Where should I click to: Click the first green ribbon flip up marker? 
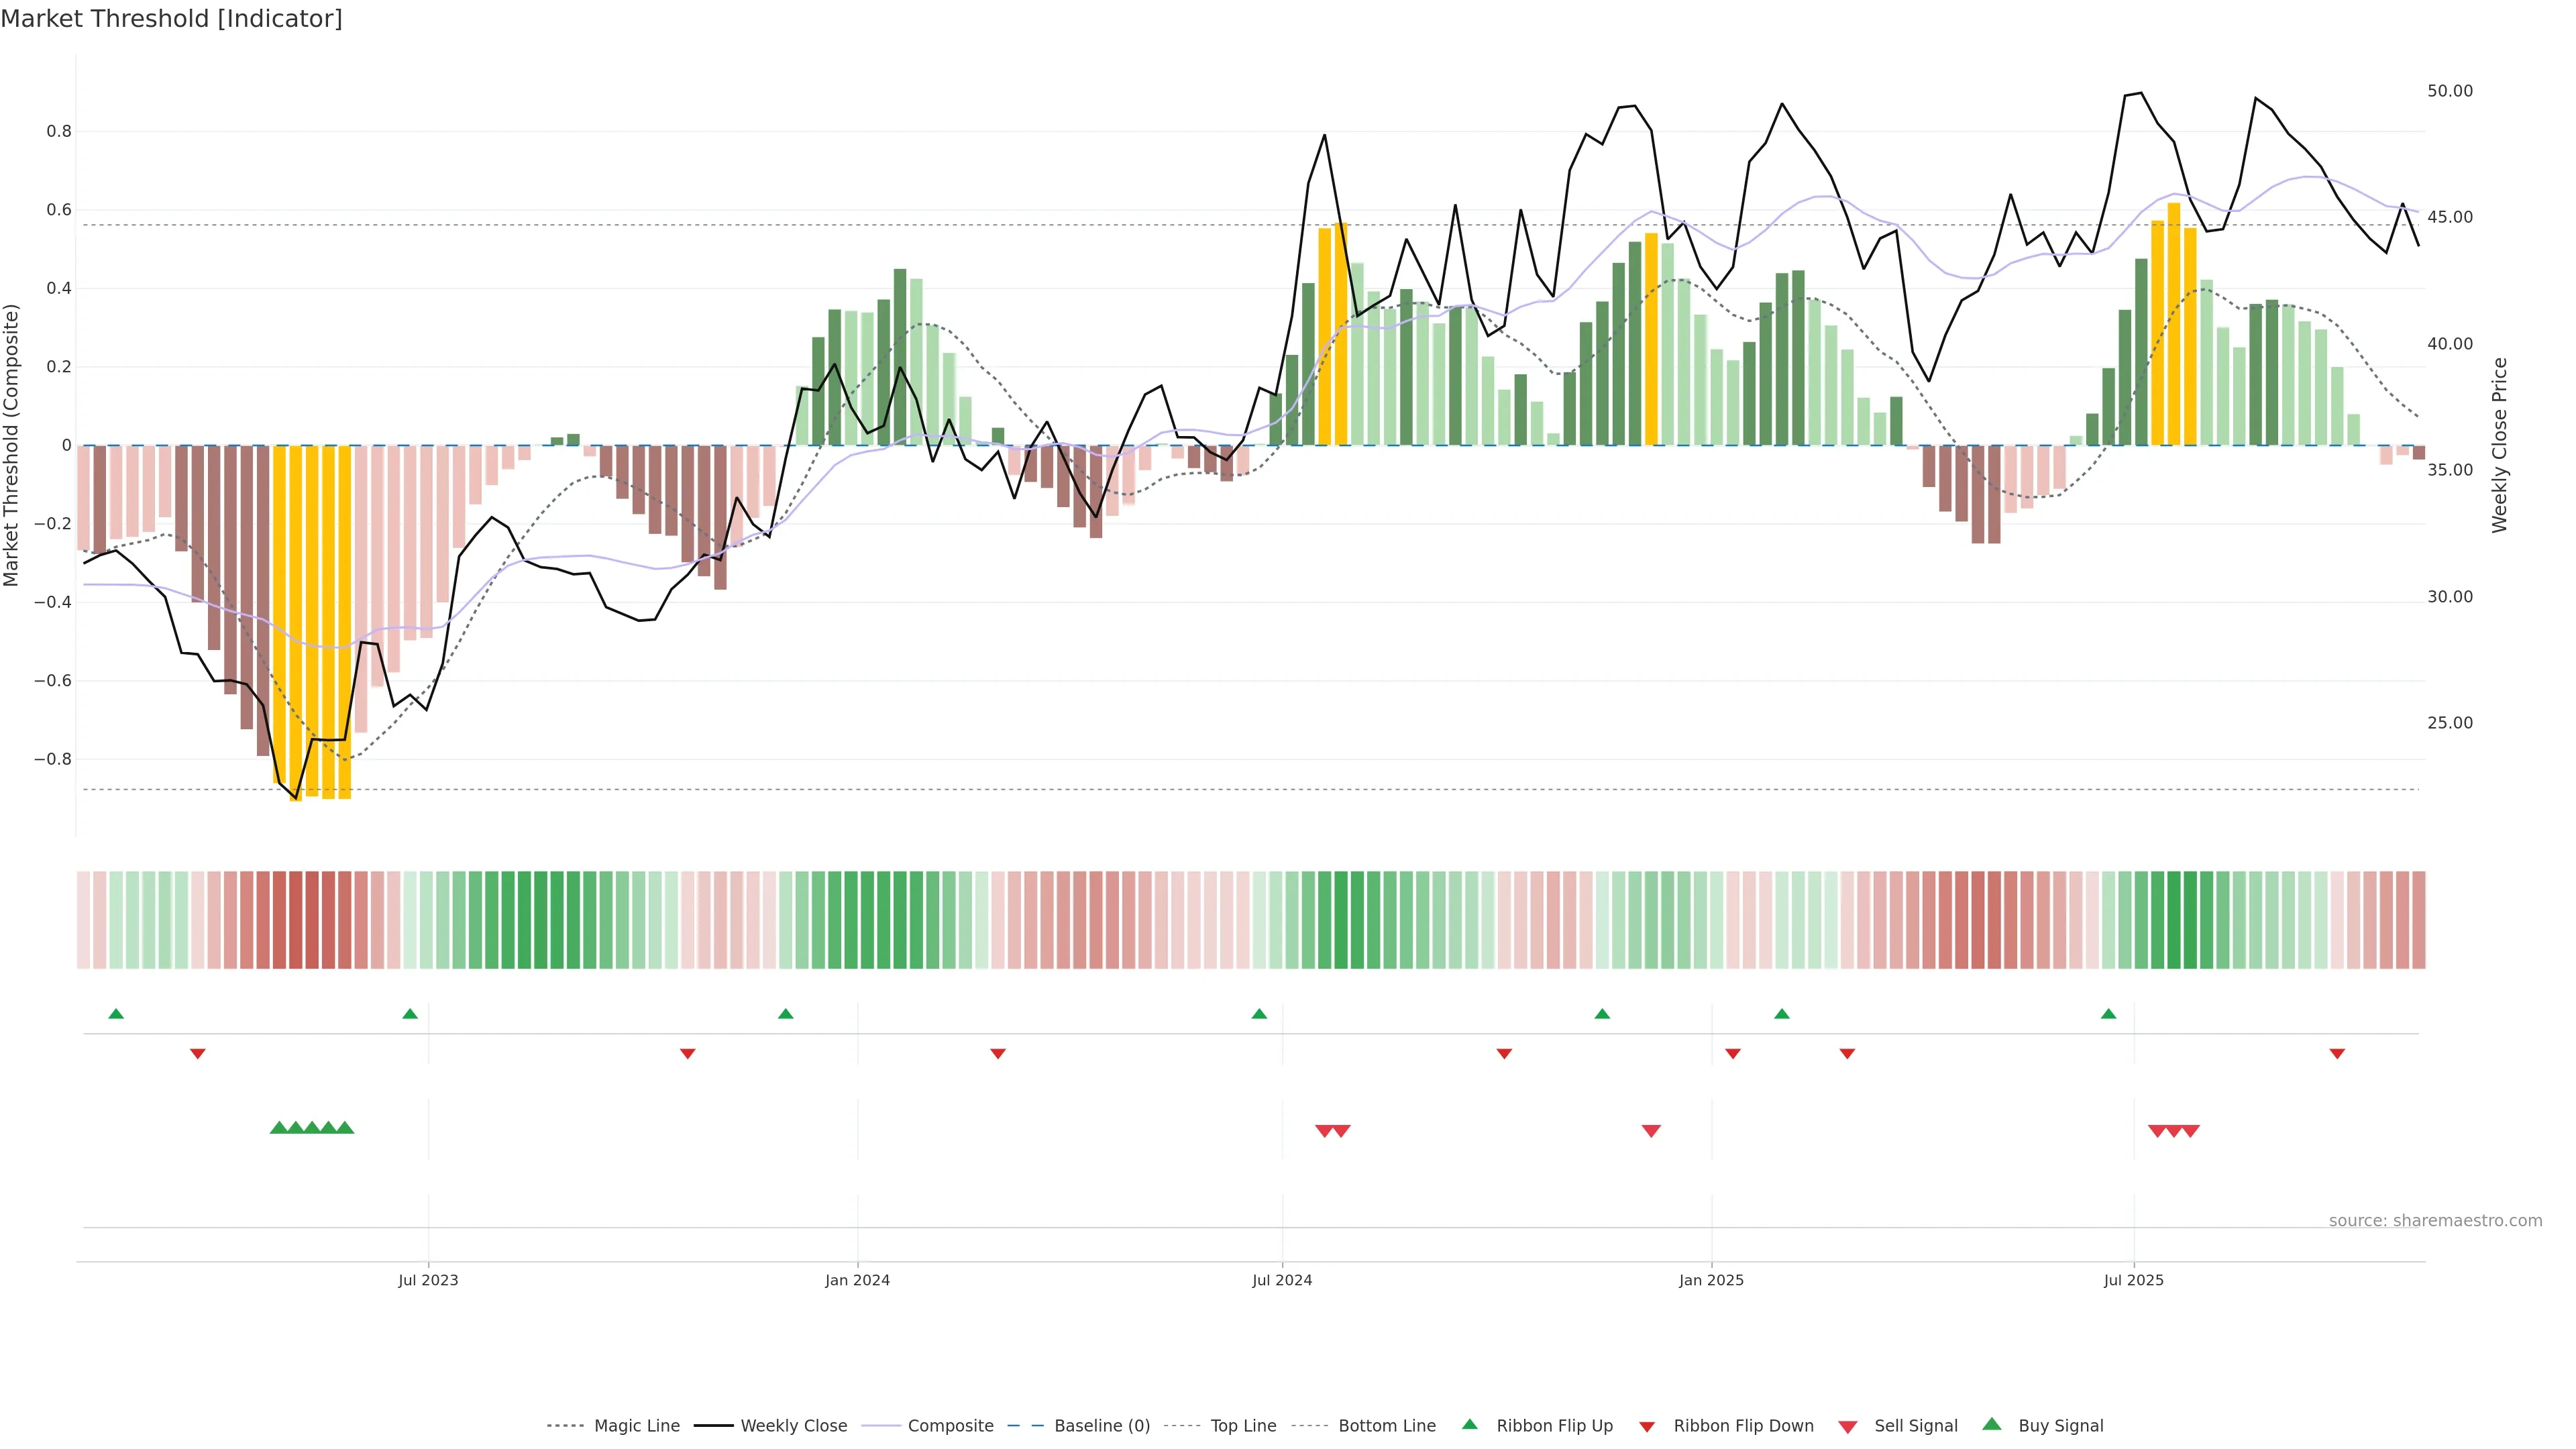pos(116,1014)
